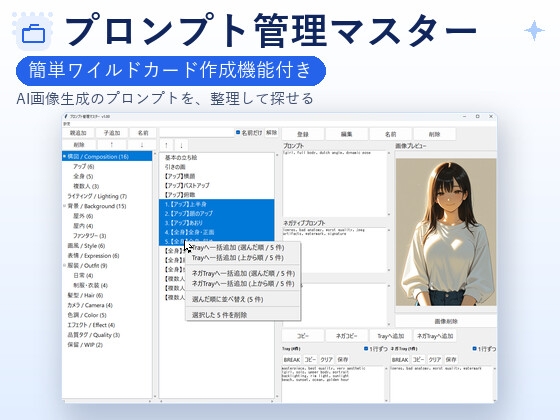Select 【アップ】バストアップ in the prompt list
The height and width of the screenshot is (420, 560).
click(x=186, y=185)
